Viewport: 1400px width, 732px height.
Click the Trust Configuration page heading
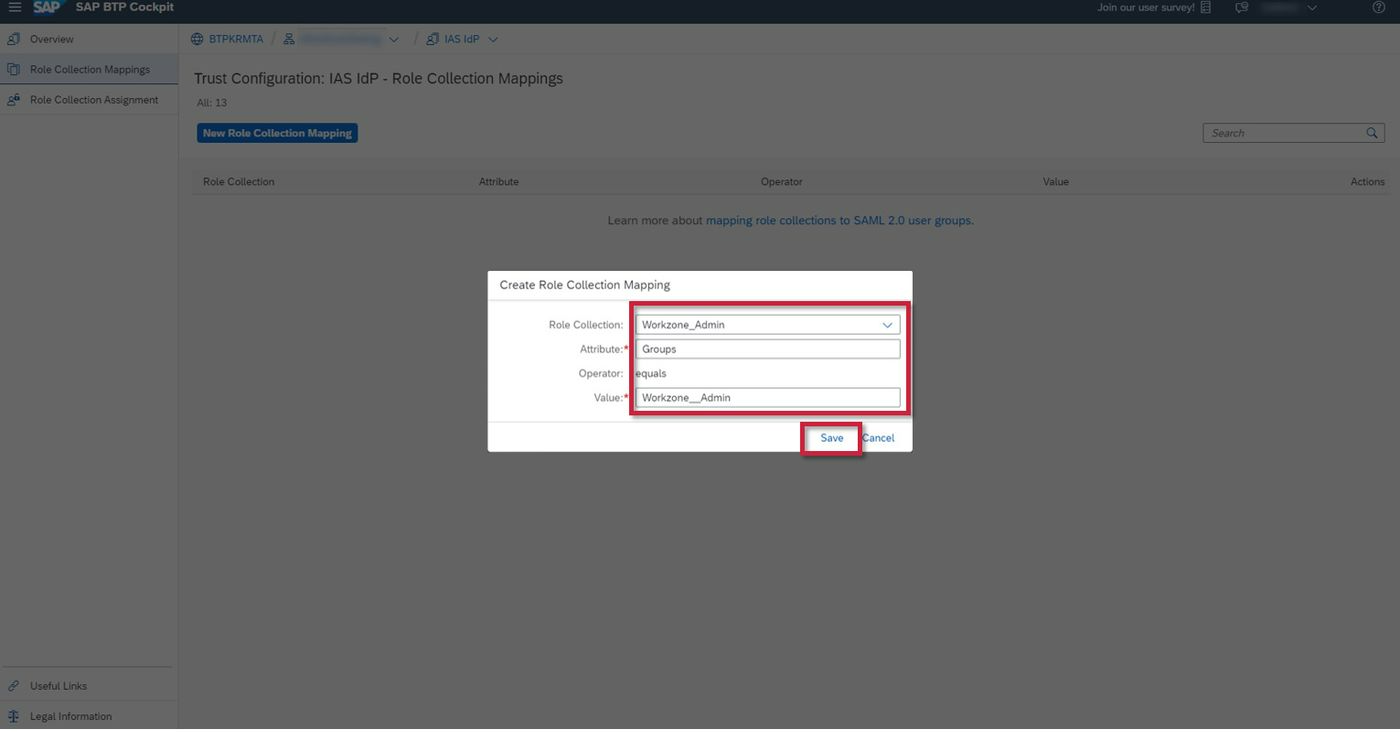tap(378, 79)
